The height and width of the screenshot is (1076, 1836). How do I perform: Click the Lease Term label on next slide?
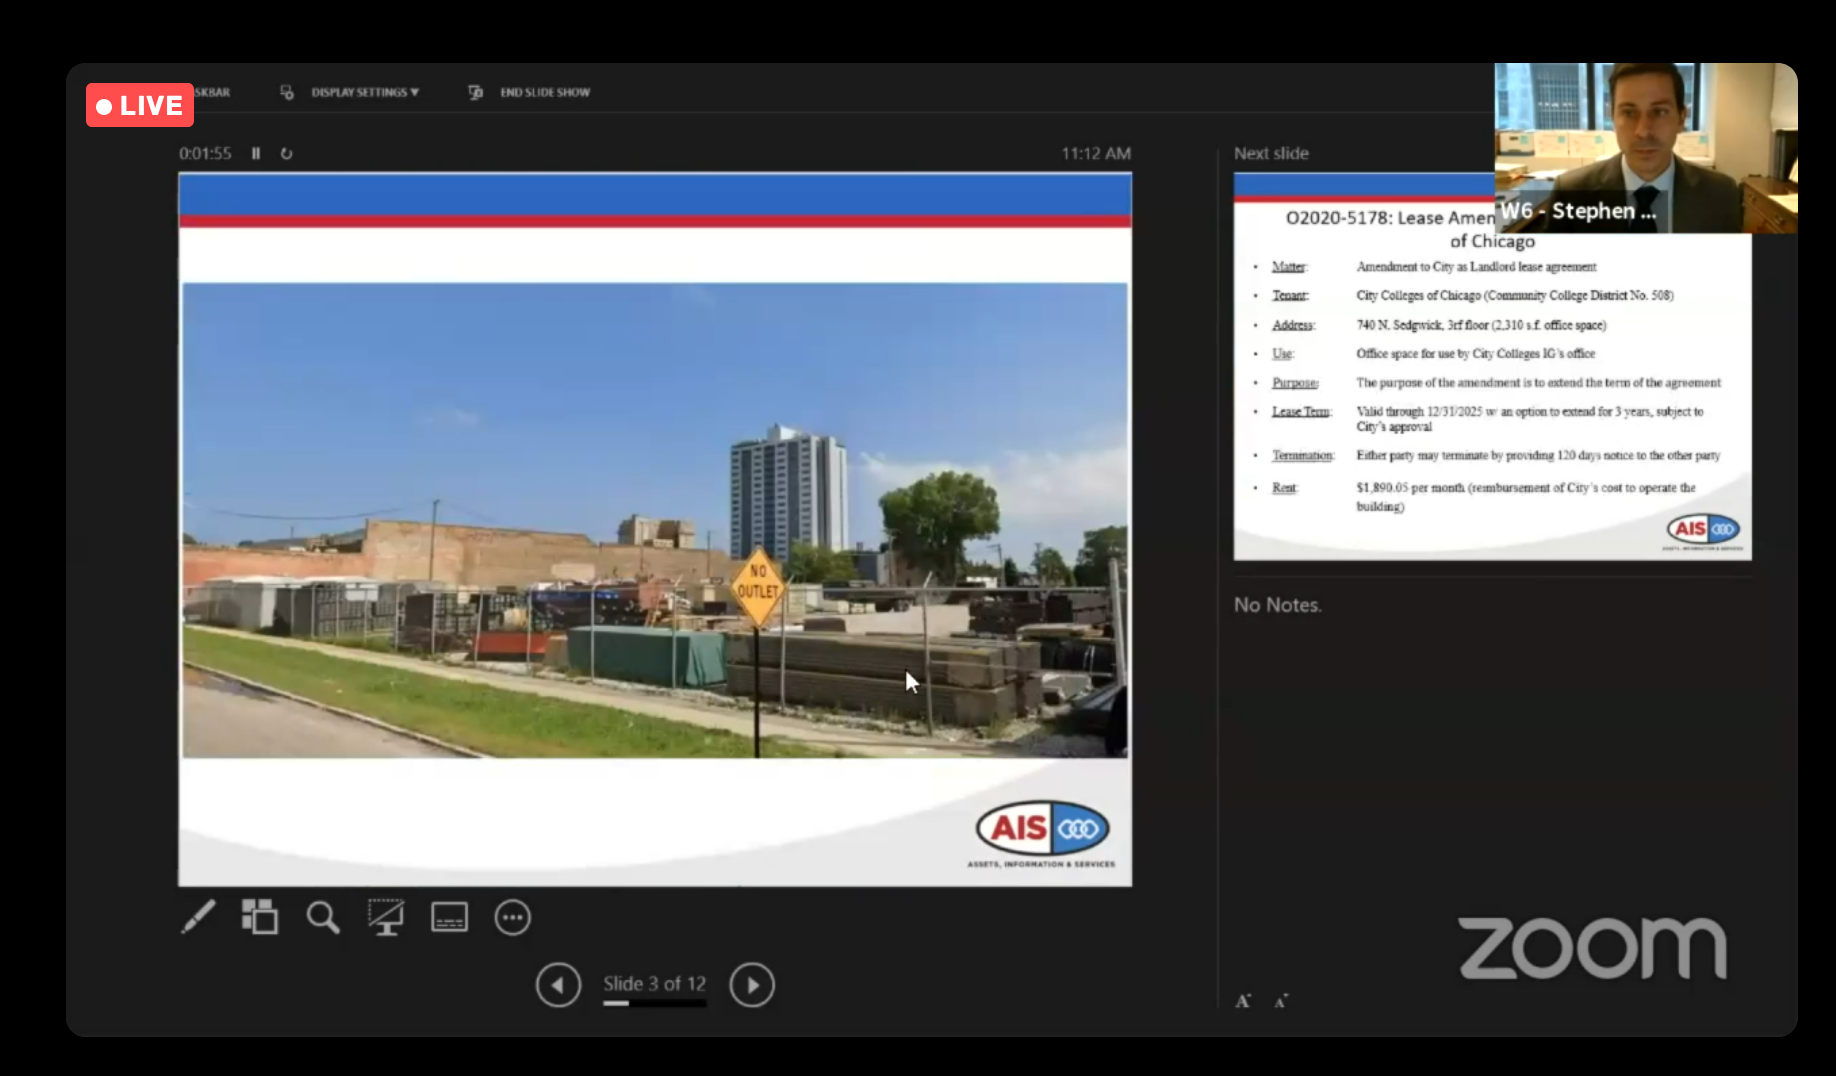tap(1301, 411)
